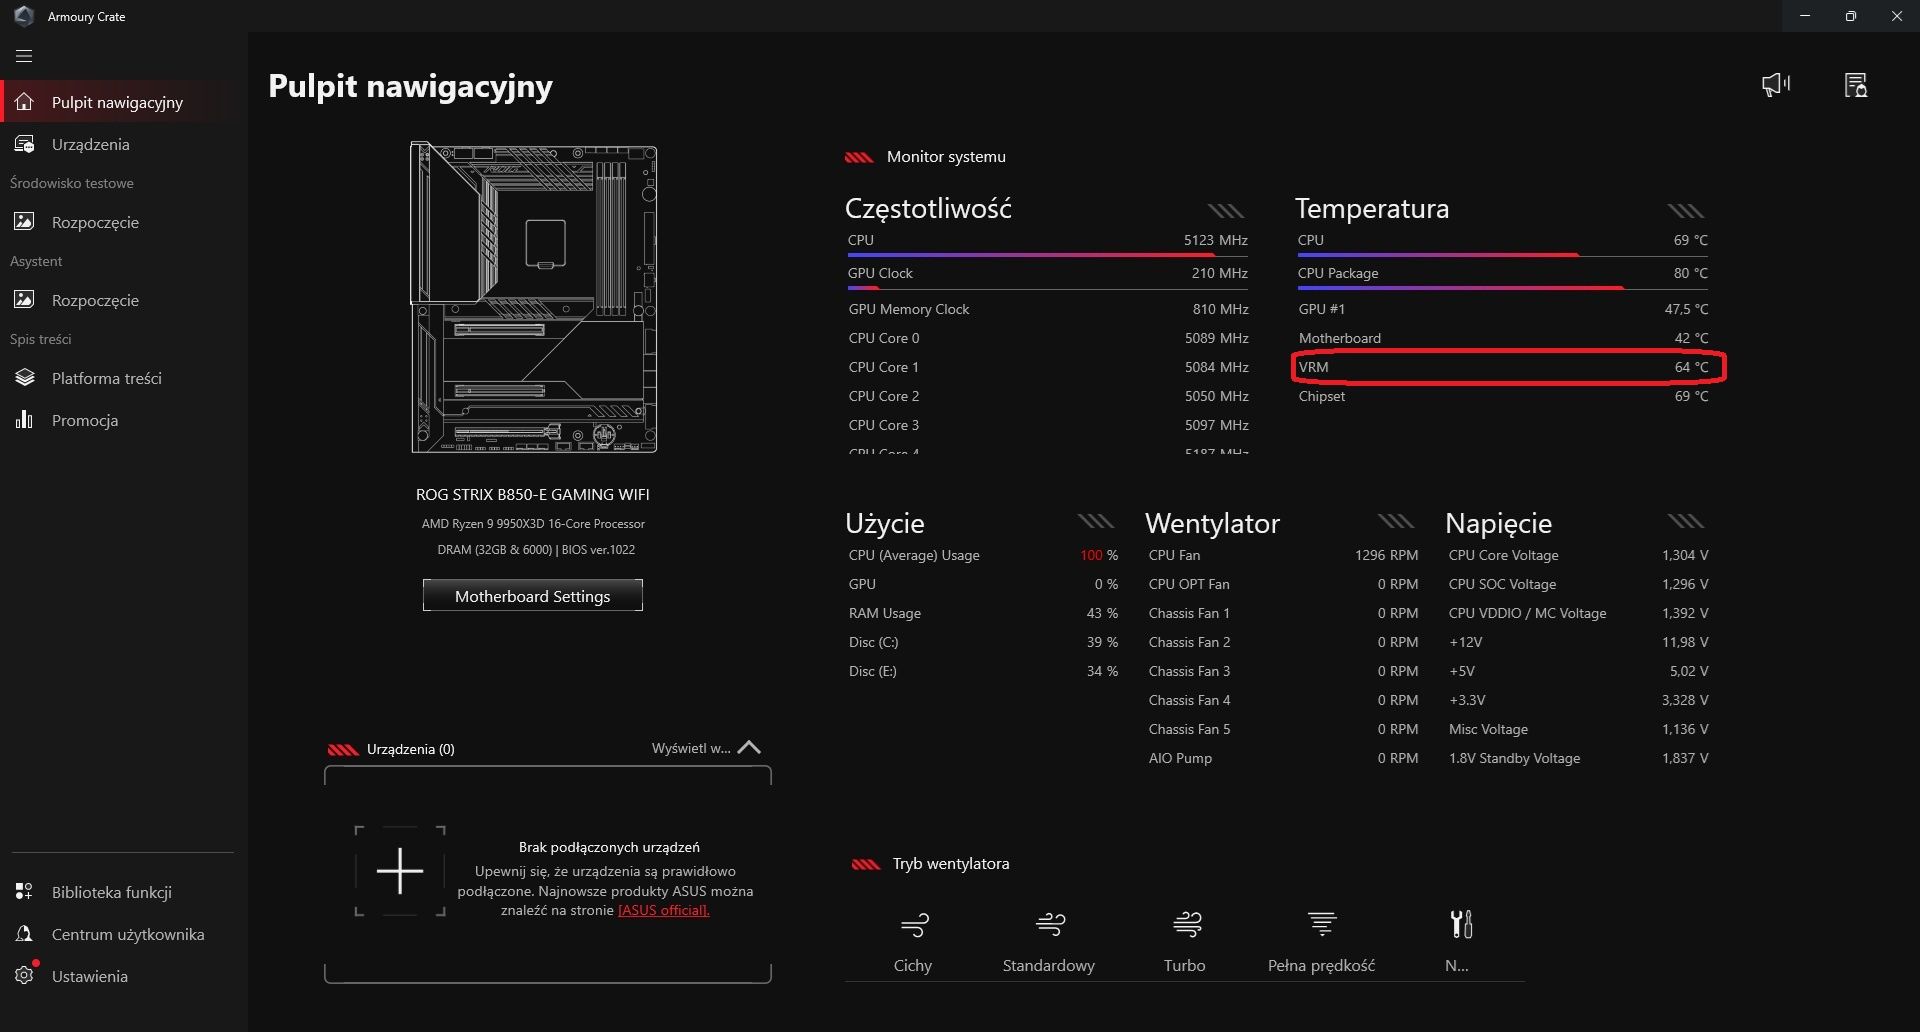The width and height of the screenshot is (1920, 1032).
Task: Click the AIO Pump row
Action: click(x=1283, y=758)
